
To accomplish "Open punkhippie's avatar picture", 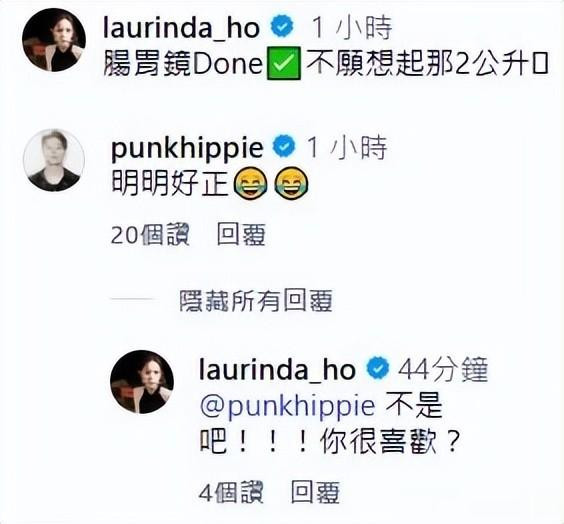I will pos(54,160).
